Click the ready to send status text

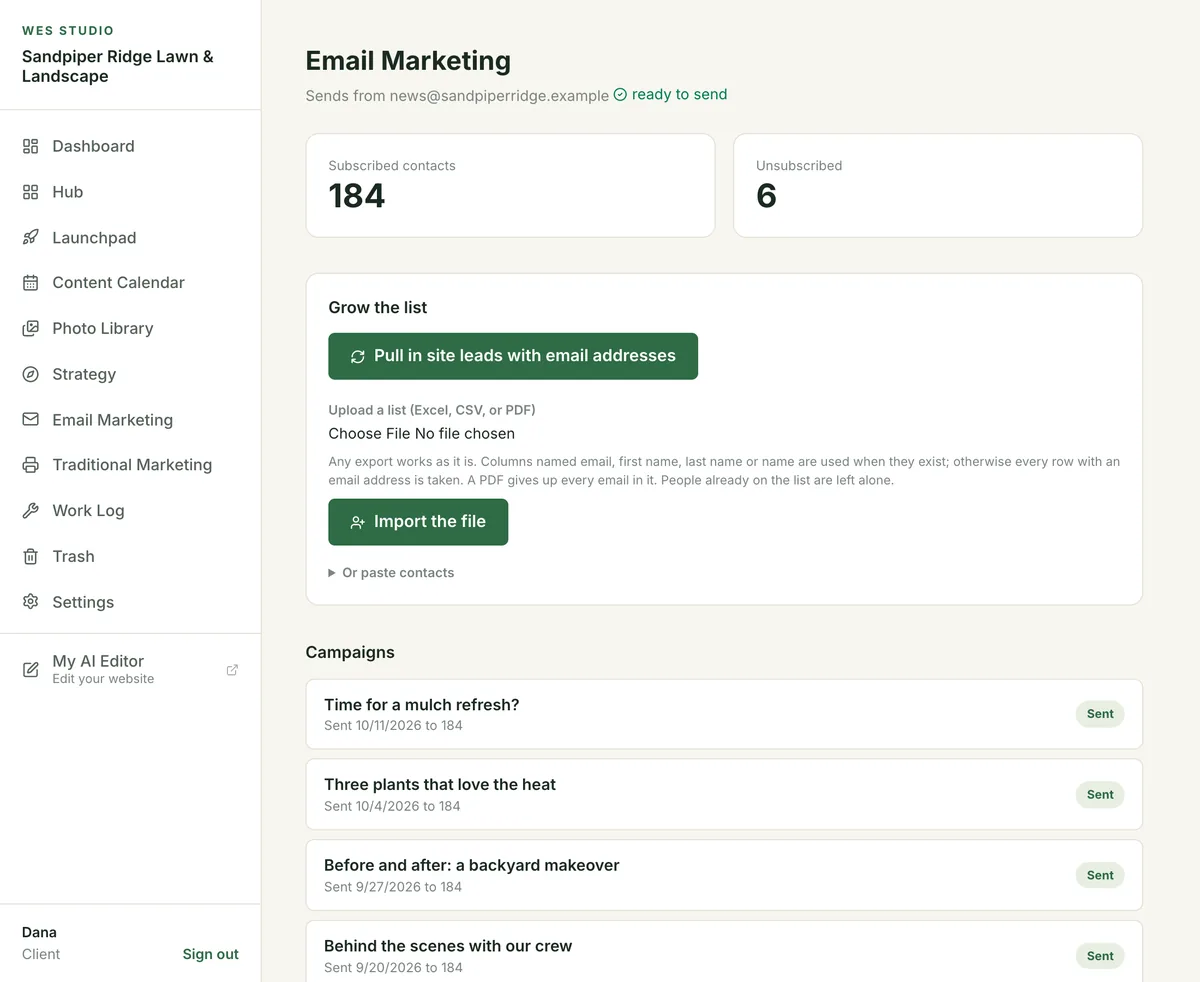[x=679, y=95]
